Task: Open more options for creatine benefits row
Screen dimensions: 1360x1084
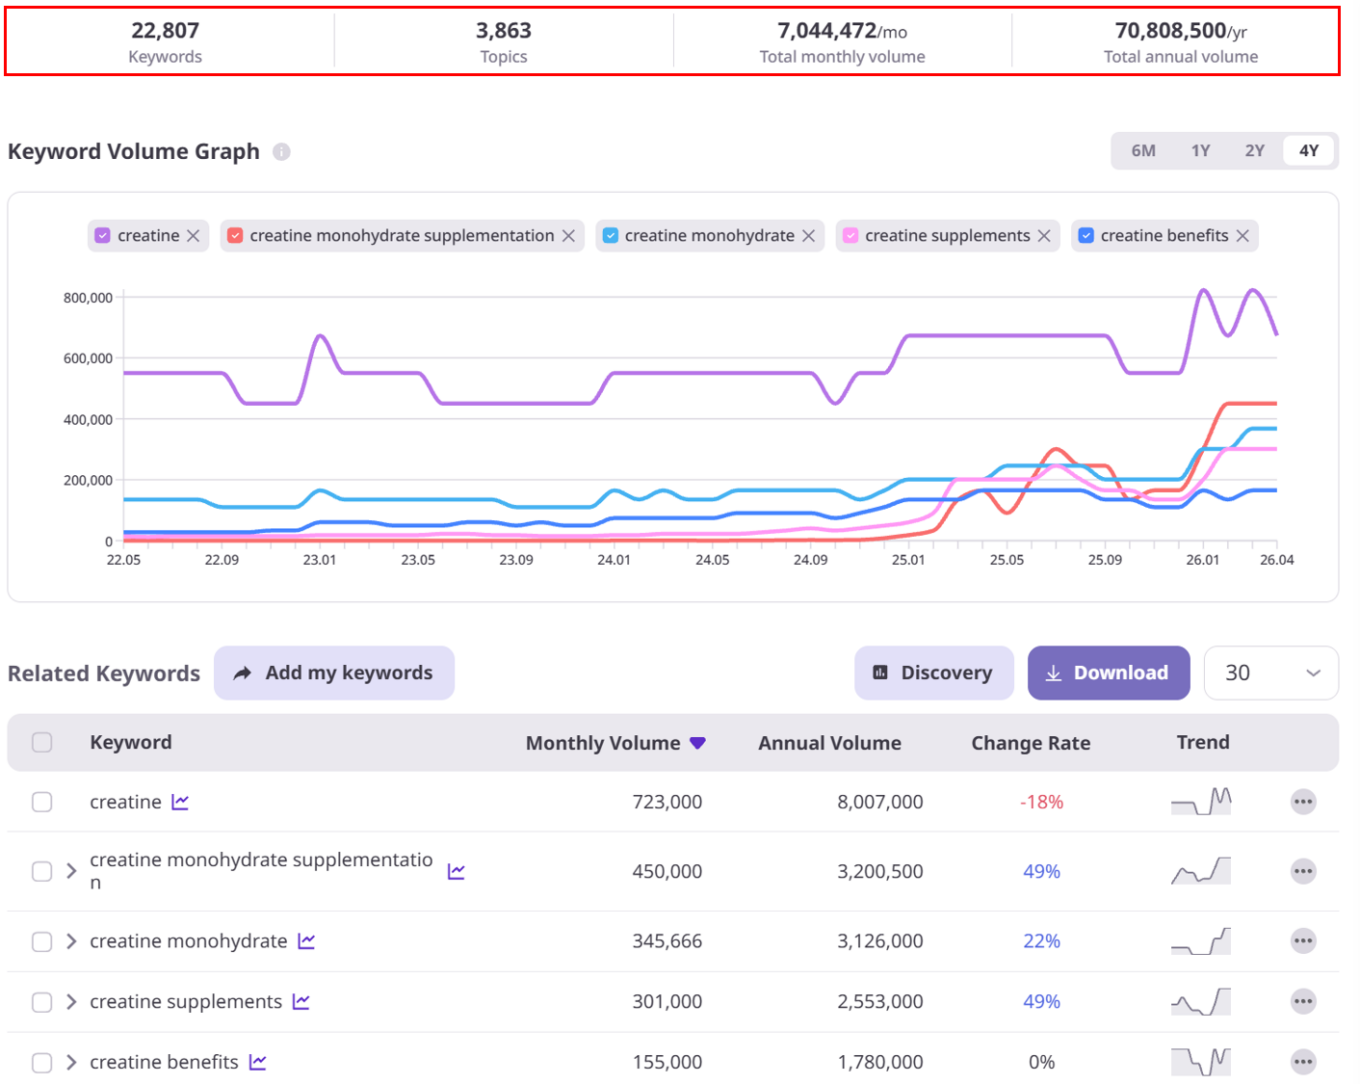Action: pyautogui.click(x=1303, y=1062)
